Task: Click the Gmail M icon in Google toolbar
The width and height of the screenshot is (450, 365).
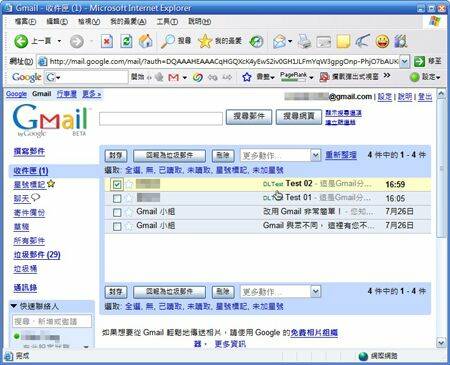Action: [x=174, y=77]
